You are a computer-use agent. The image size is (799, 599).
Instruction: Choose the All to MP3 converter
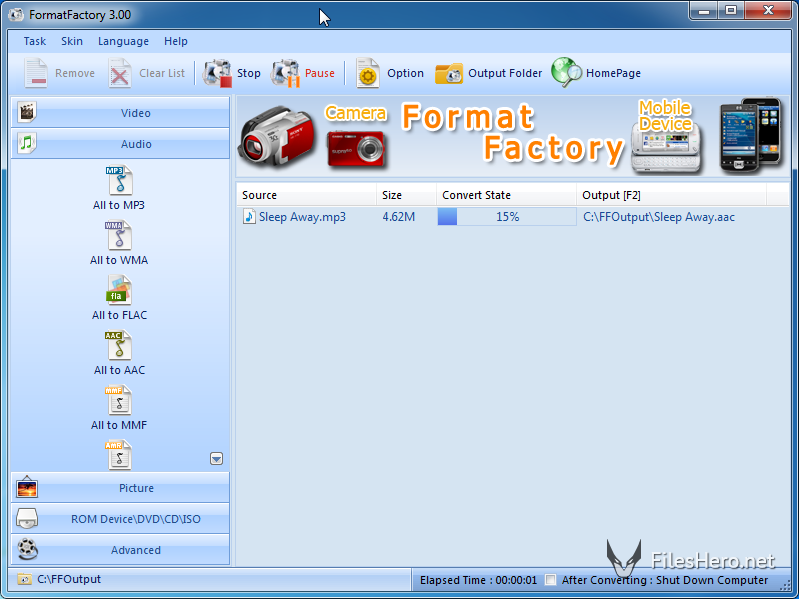[119, 188]
